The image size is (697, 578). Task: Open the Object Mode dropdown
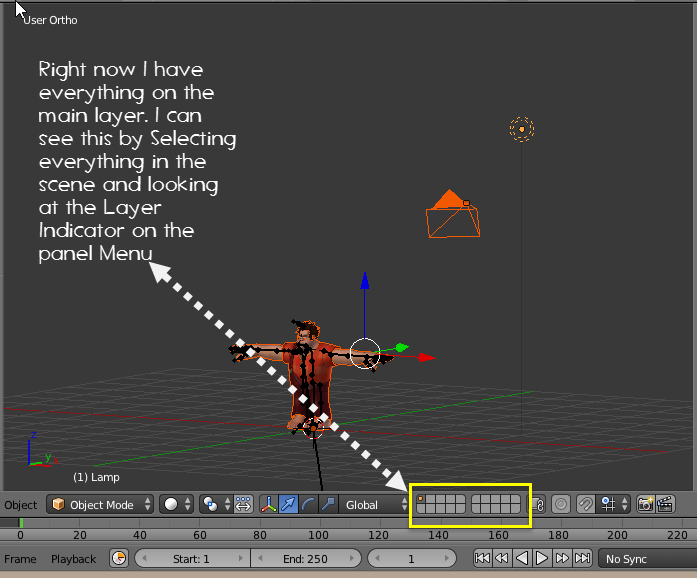pos(100,505)
